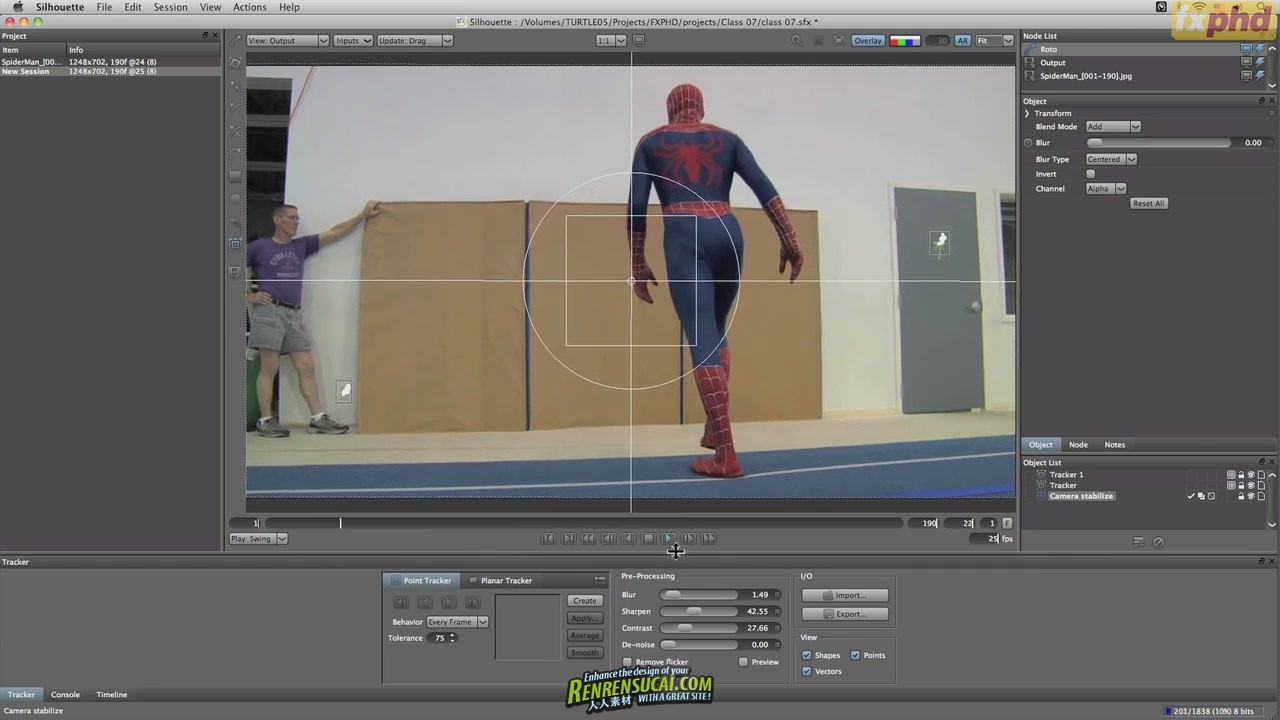Image resolution: width=1280 pixels, height=720 pixels.
Task: Open the Update: Drag dropdown
Action: pos(415,41)
